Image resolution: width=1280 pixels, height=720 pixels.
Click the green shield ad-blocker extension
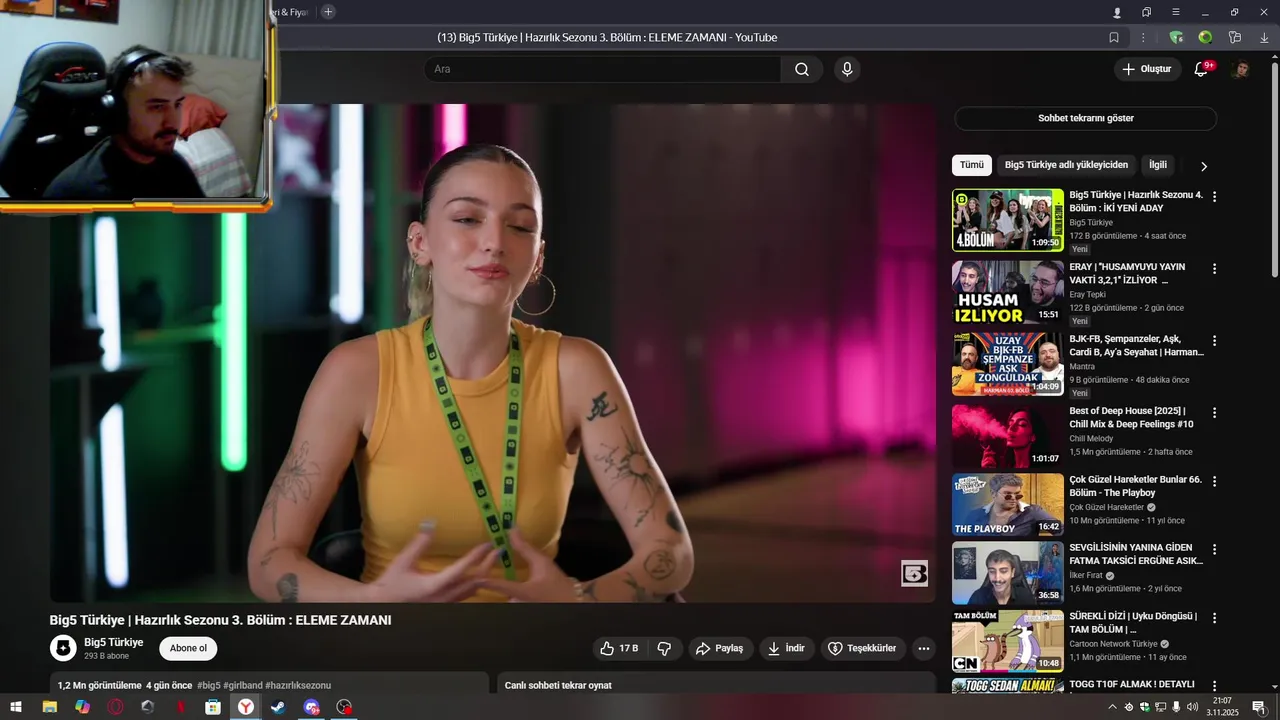(1176, 37)
